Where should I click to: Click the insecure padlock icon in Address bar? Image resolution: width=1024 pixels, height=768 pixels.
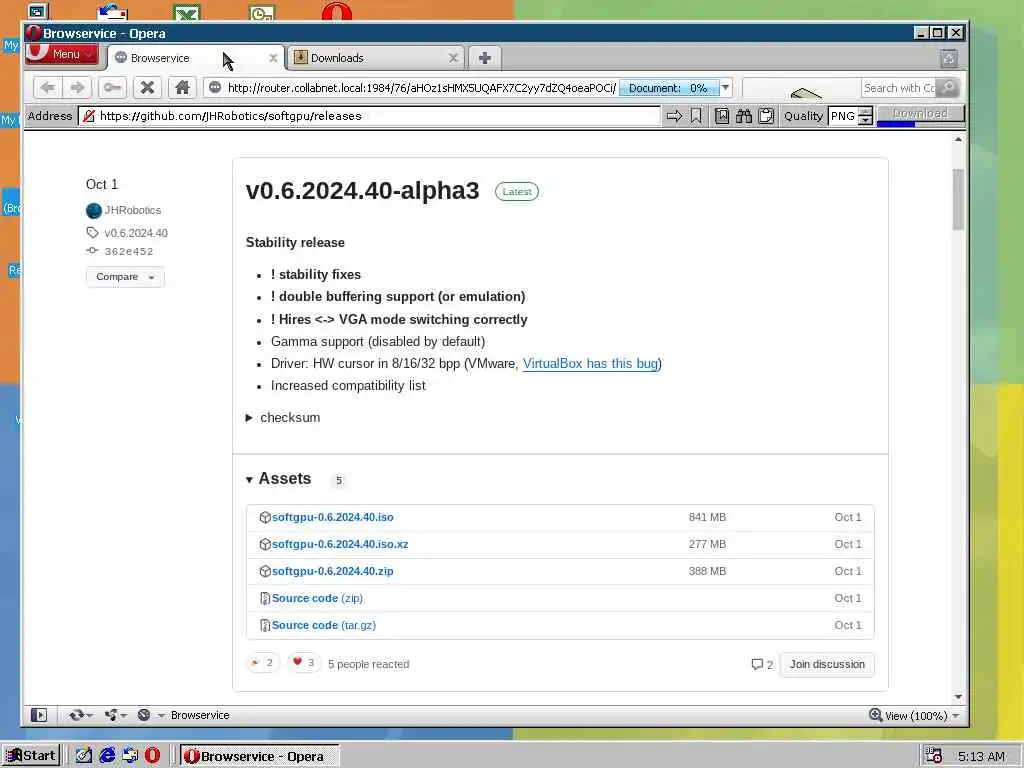tap(89, 116)
